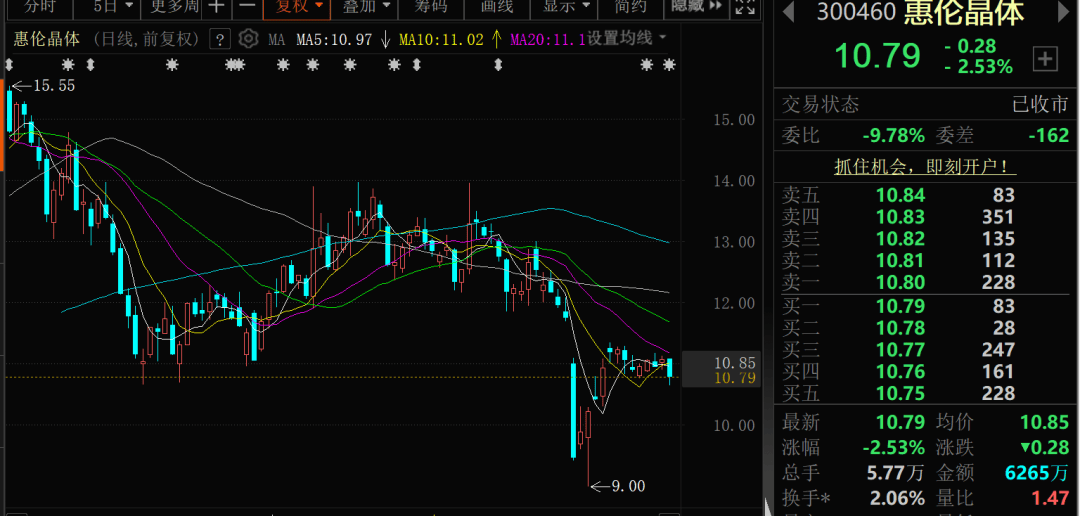
Task: Click the 画线 drawing button
Action: point(497,7)
